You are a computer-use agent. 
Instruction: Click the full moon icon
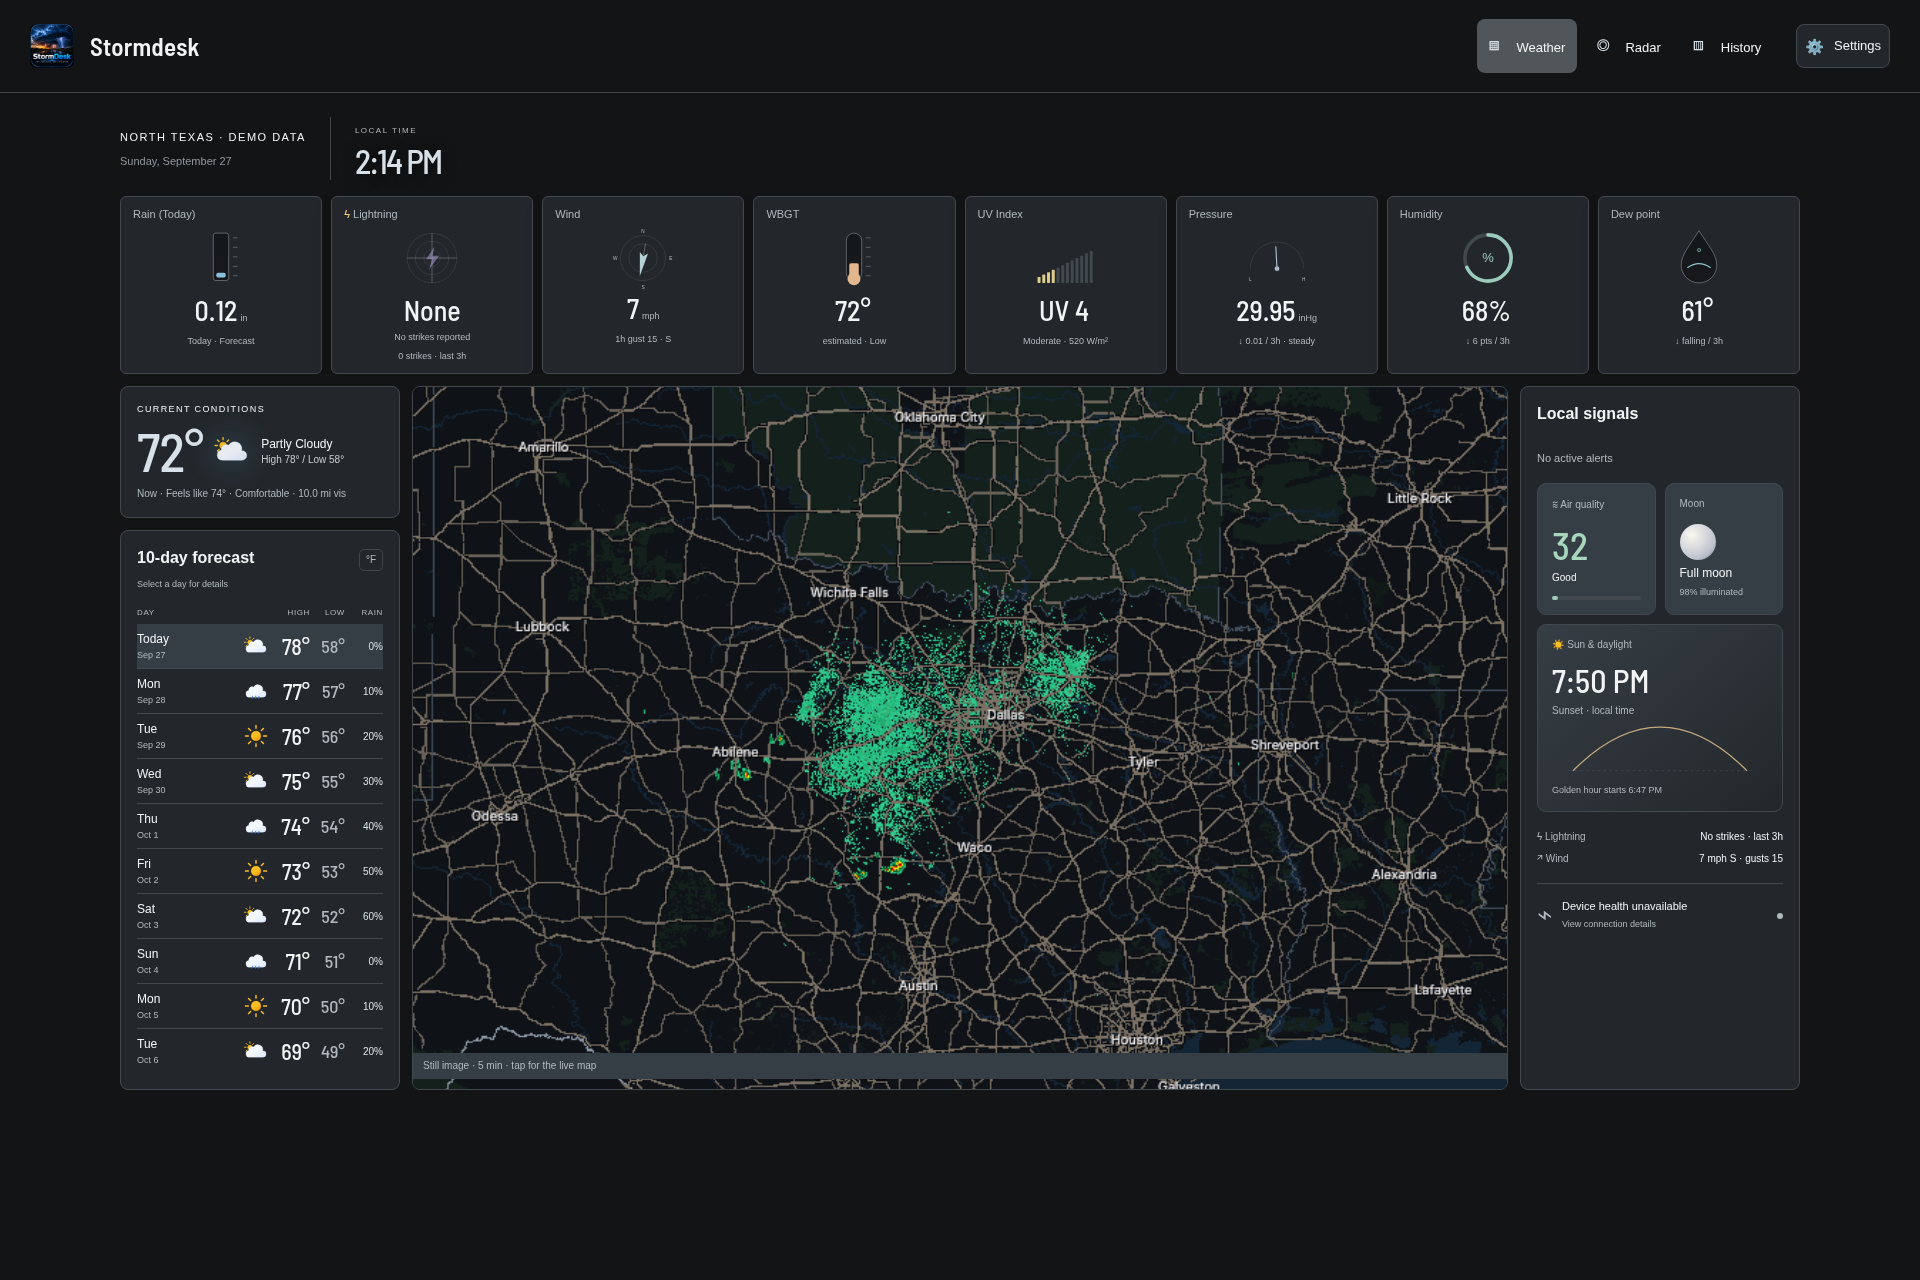click(x=1698, y=542)
